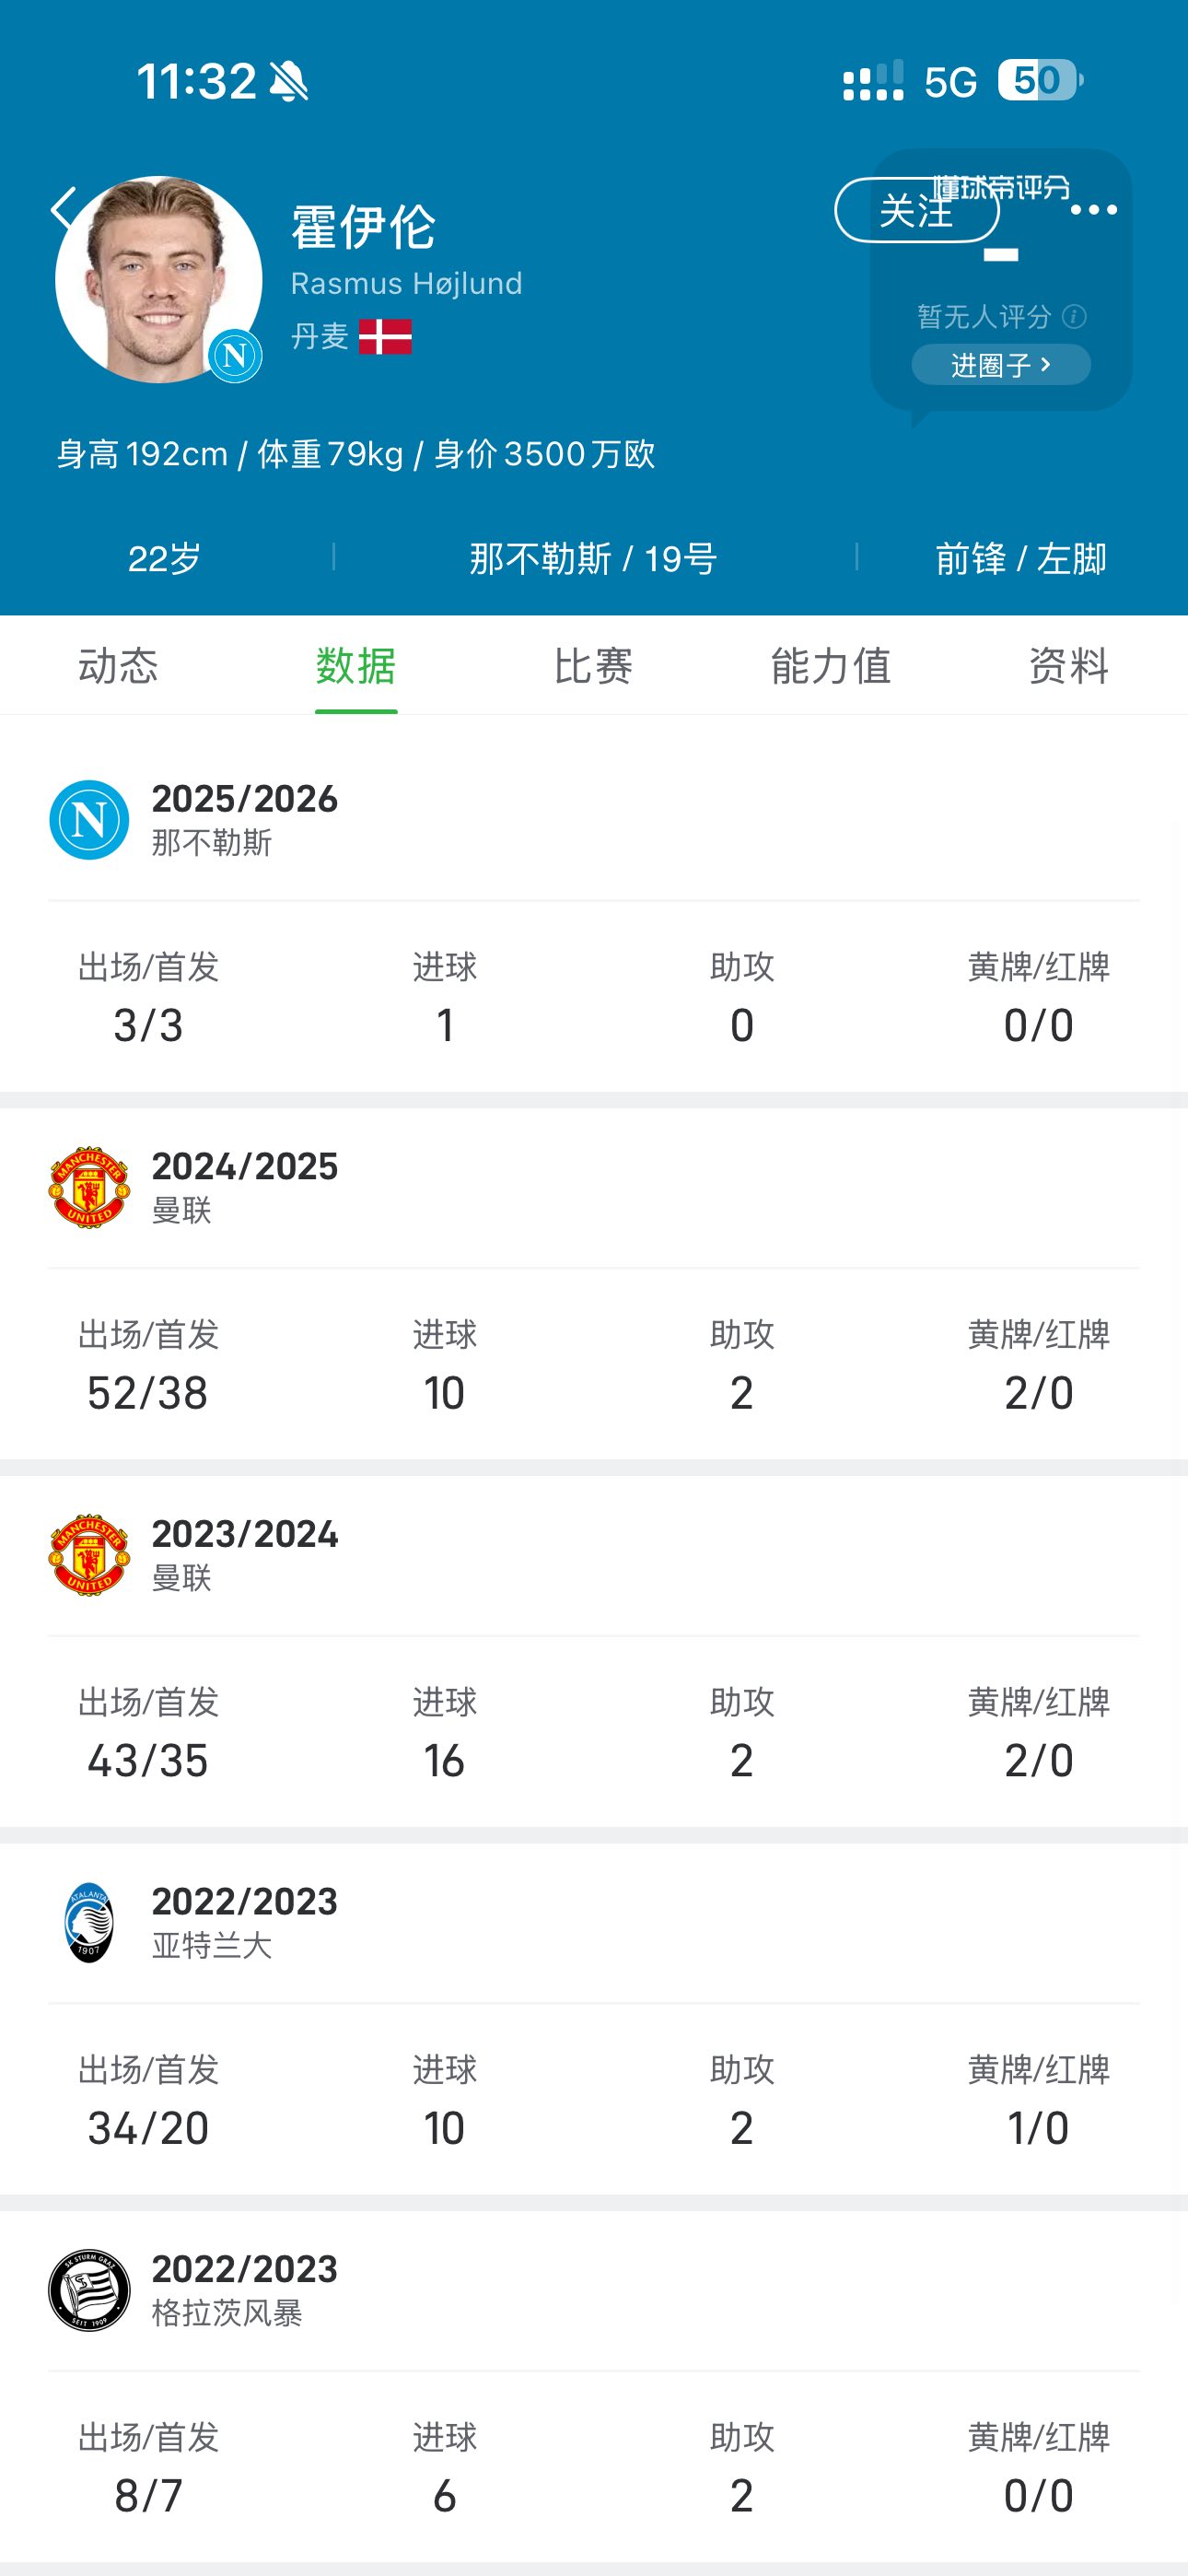Tap the Napoli badge on player avatar
Screen dimensions: 1188x2576
tap(235, 355)
